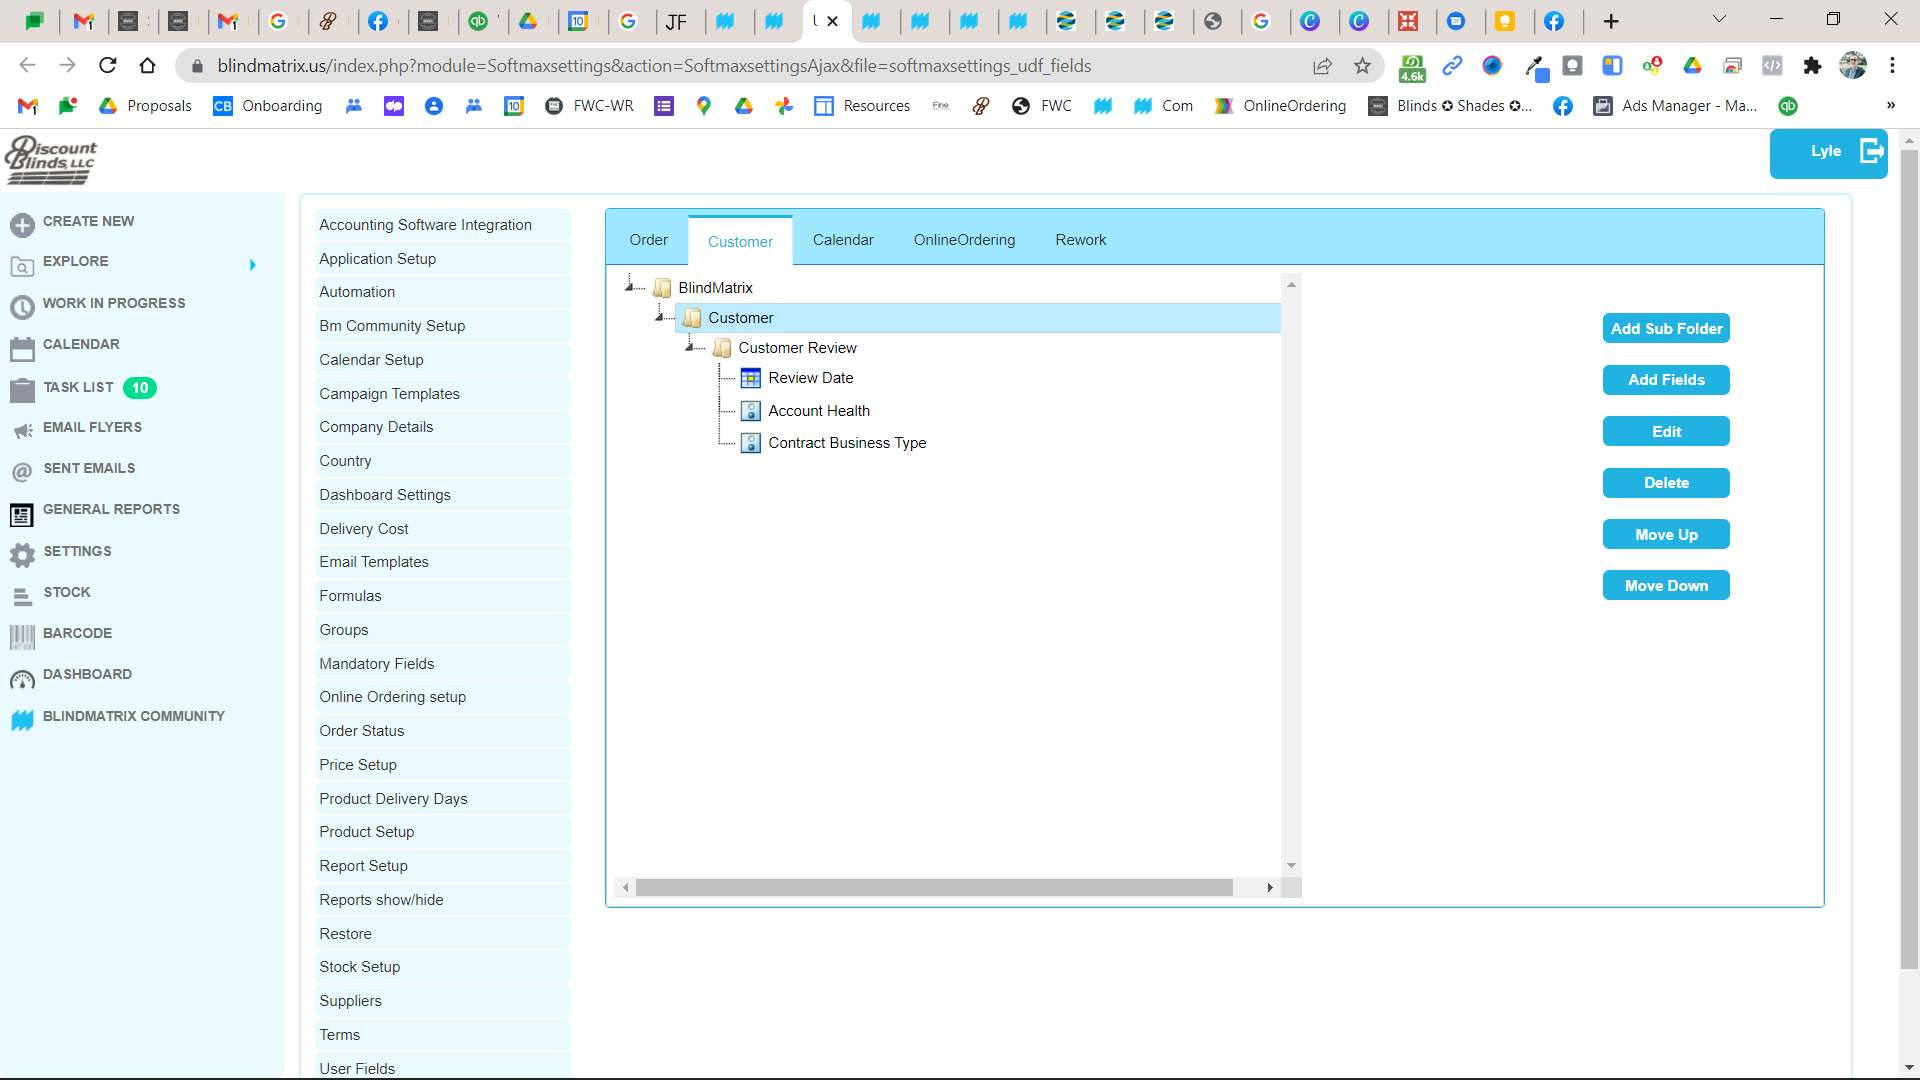Open Settings gear in sidebar
1920x1080 pixels.
(22, 554)
